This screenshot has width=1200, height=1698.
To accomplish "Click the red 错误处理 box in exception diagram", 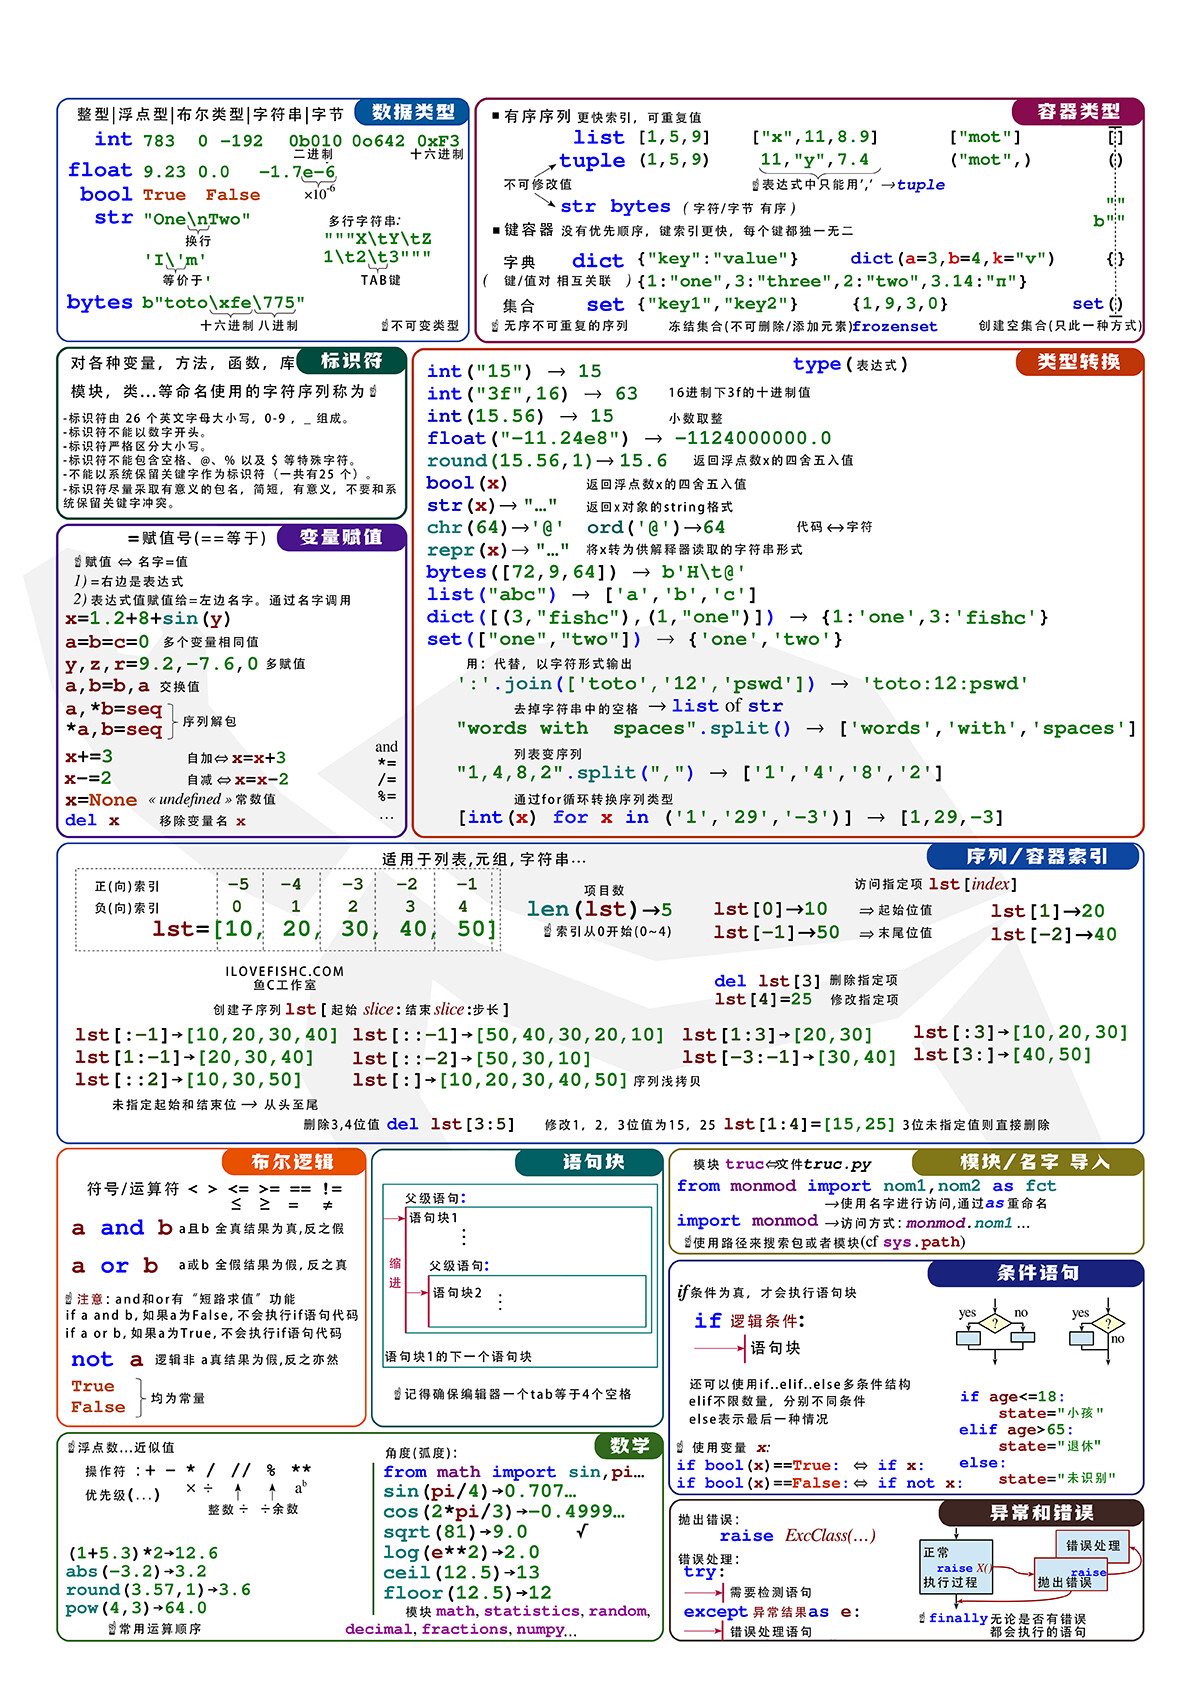I will (x=1092, y=1545).
